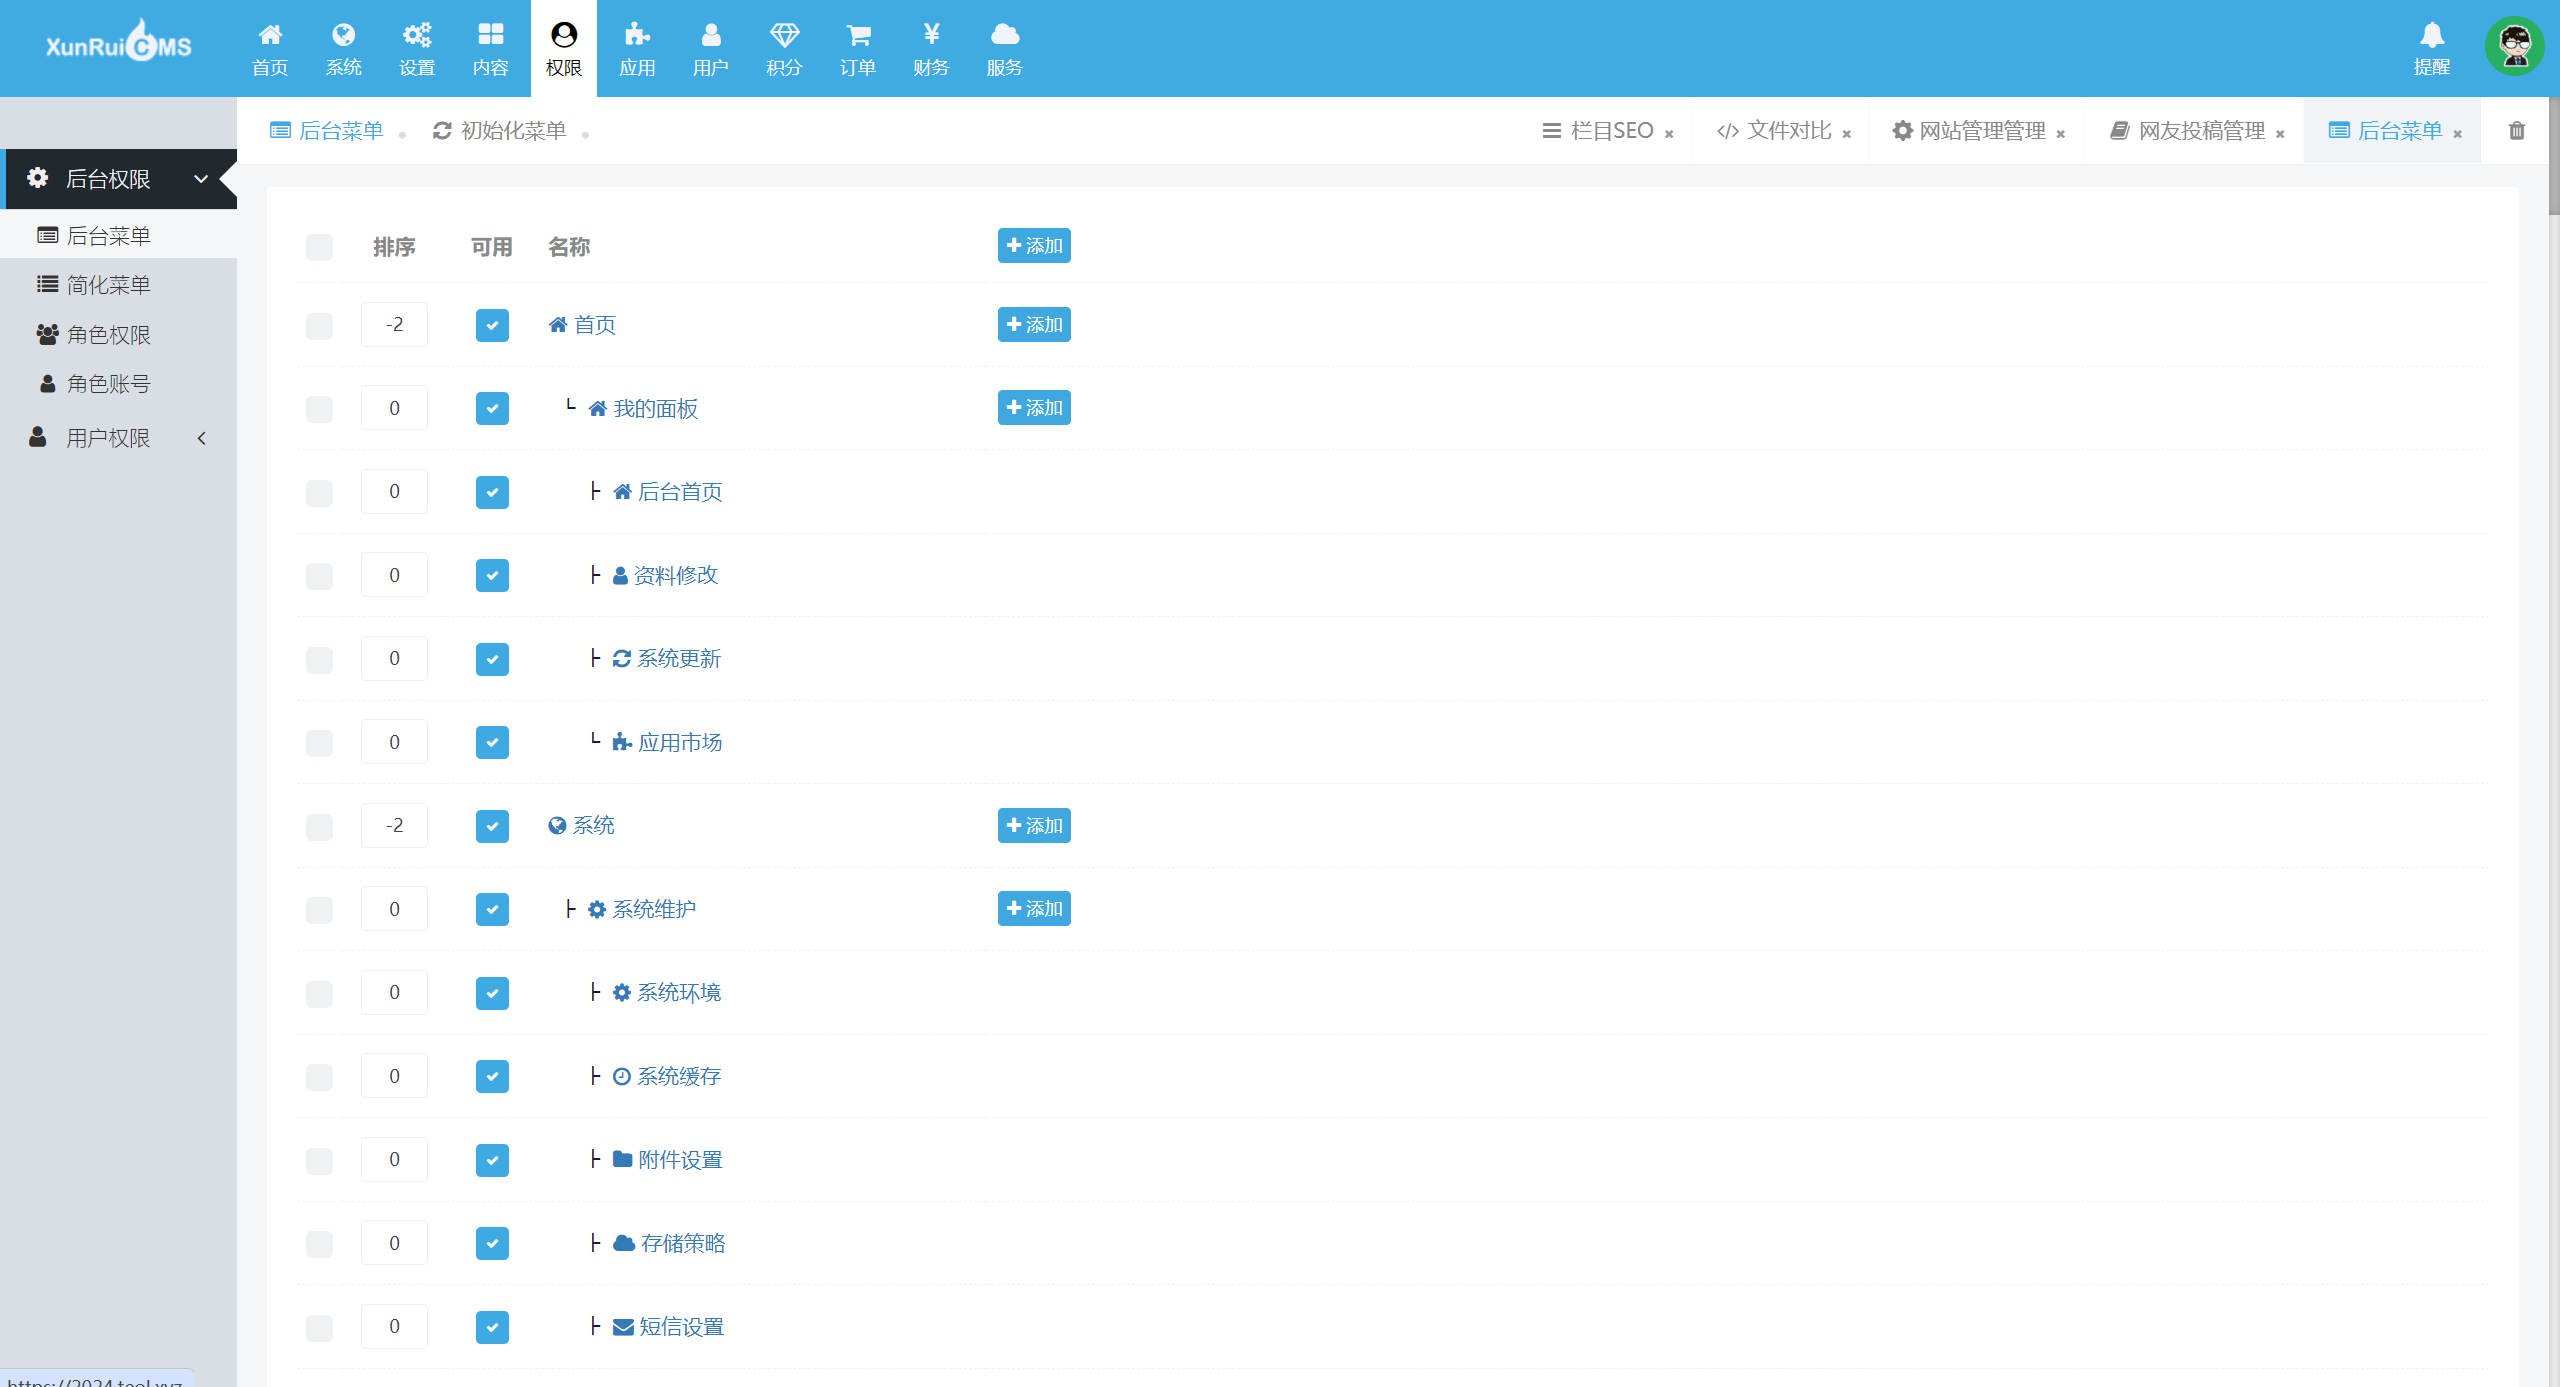Image resolution: width=2560 pixels, height=1387 pixels.
Task: Select 角色权限 in the sidebar
Action: (118, 335)
